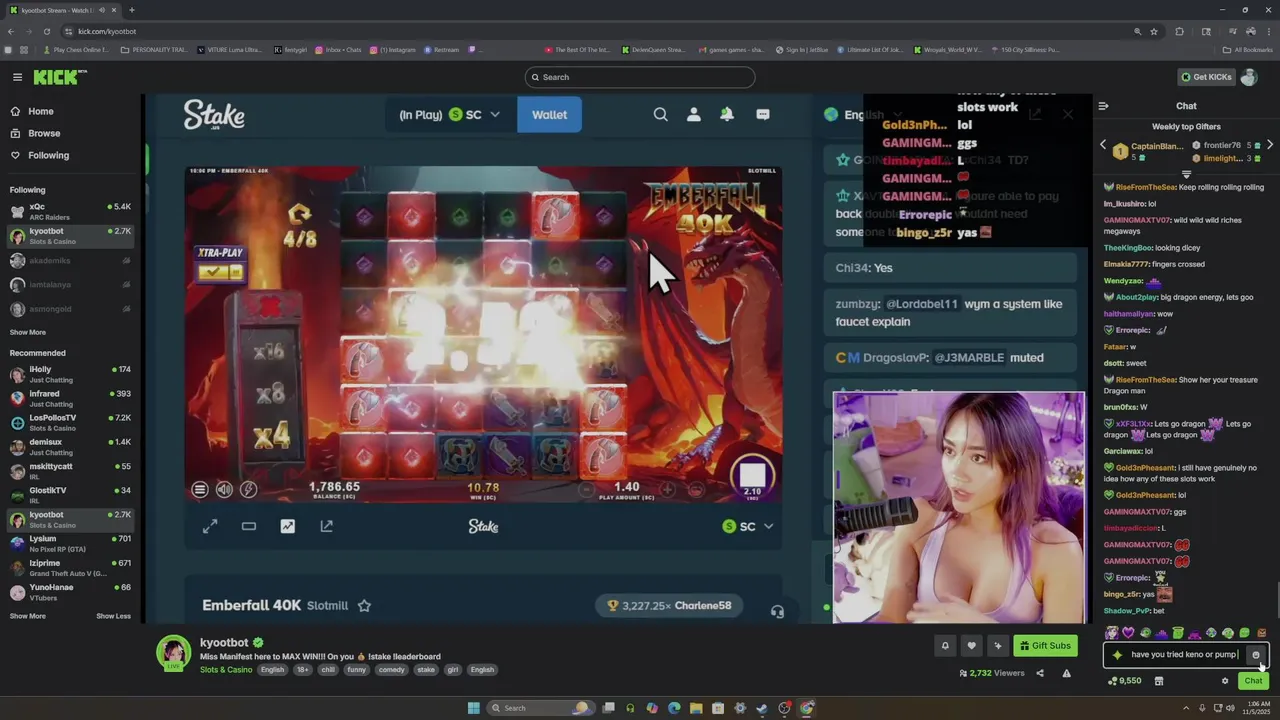Share the stream

pos(1039,673)
